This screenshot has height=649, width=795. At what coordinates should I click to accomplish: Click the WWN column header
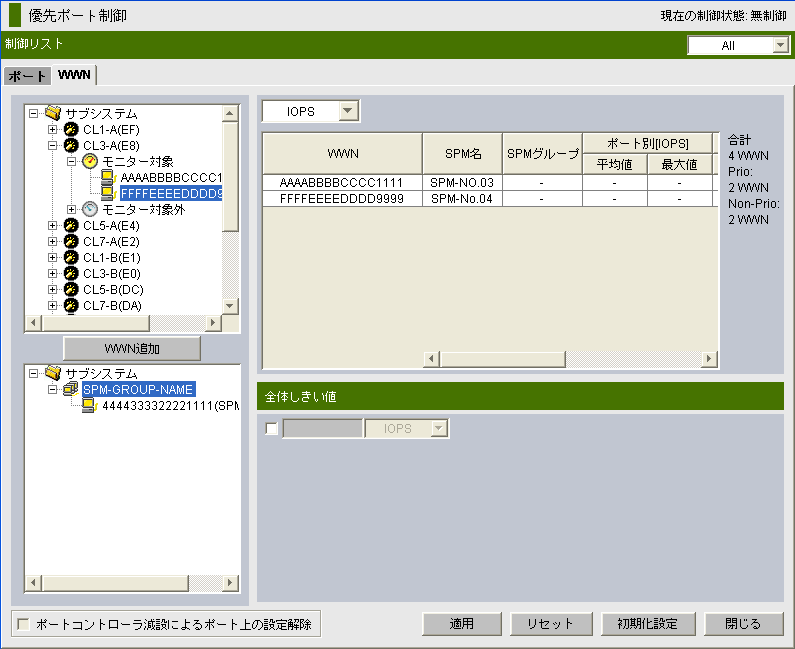[x=343, y=154]
